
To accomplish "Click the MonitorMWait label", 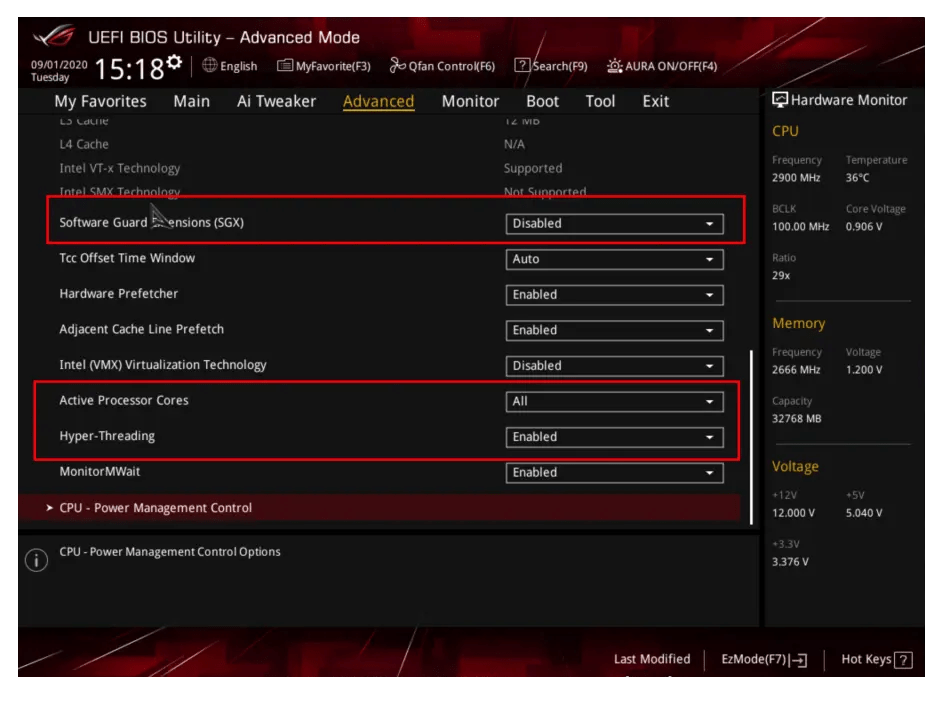I will pos(99,471).
